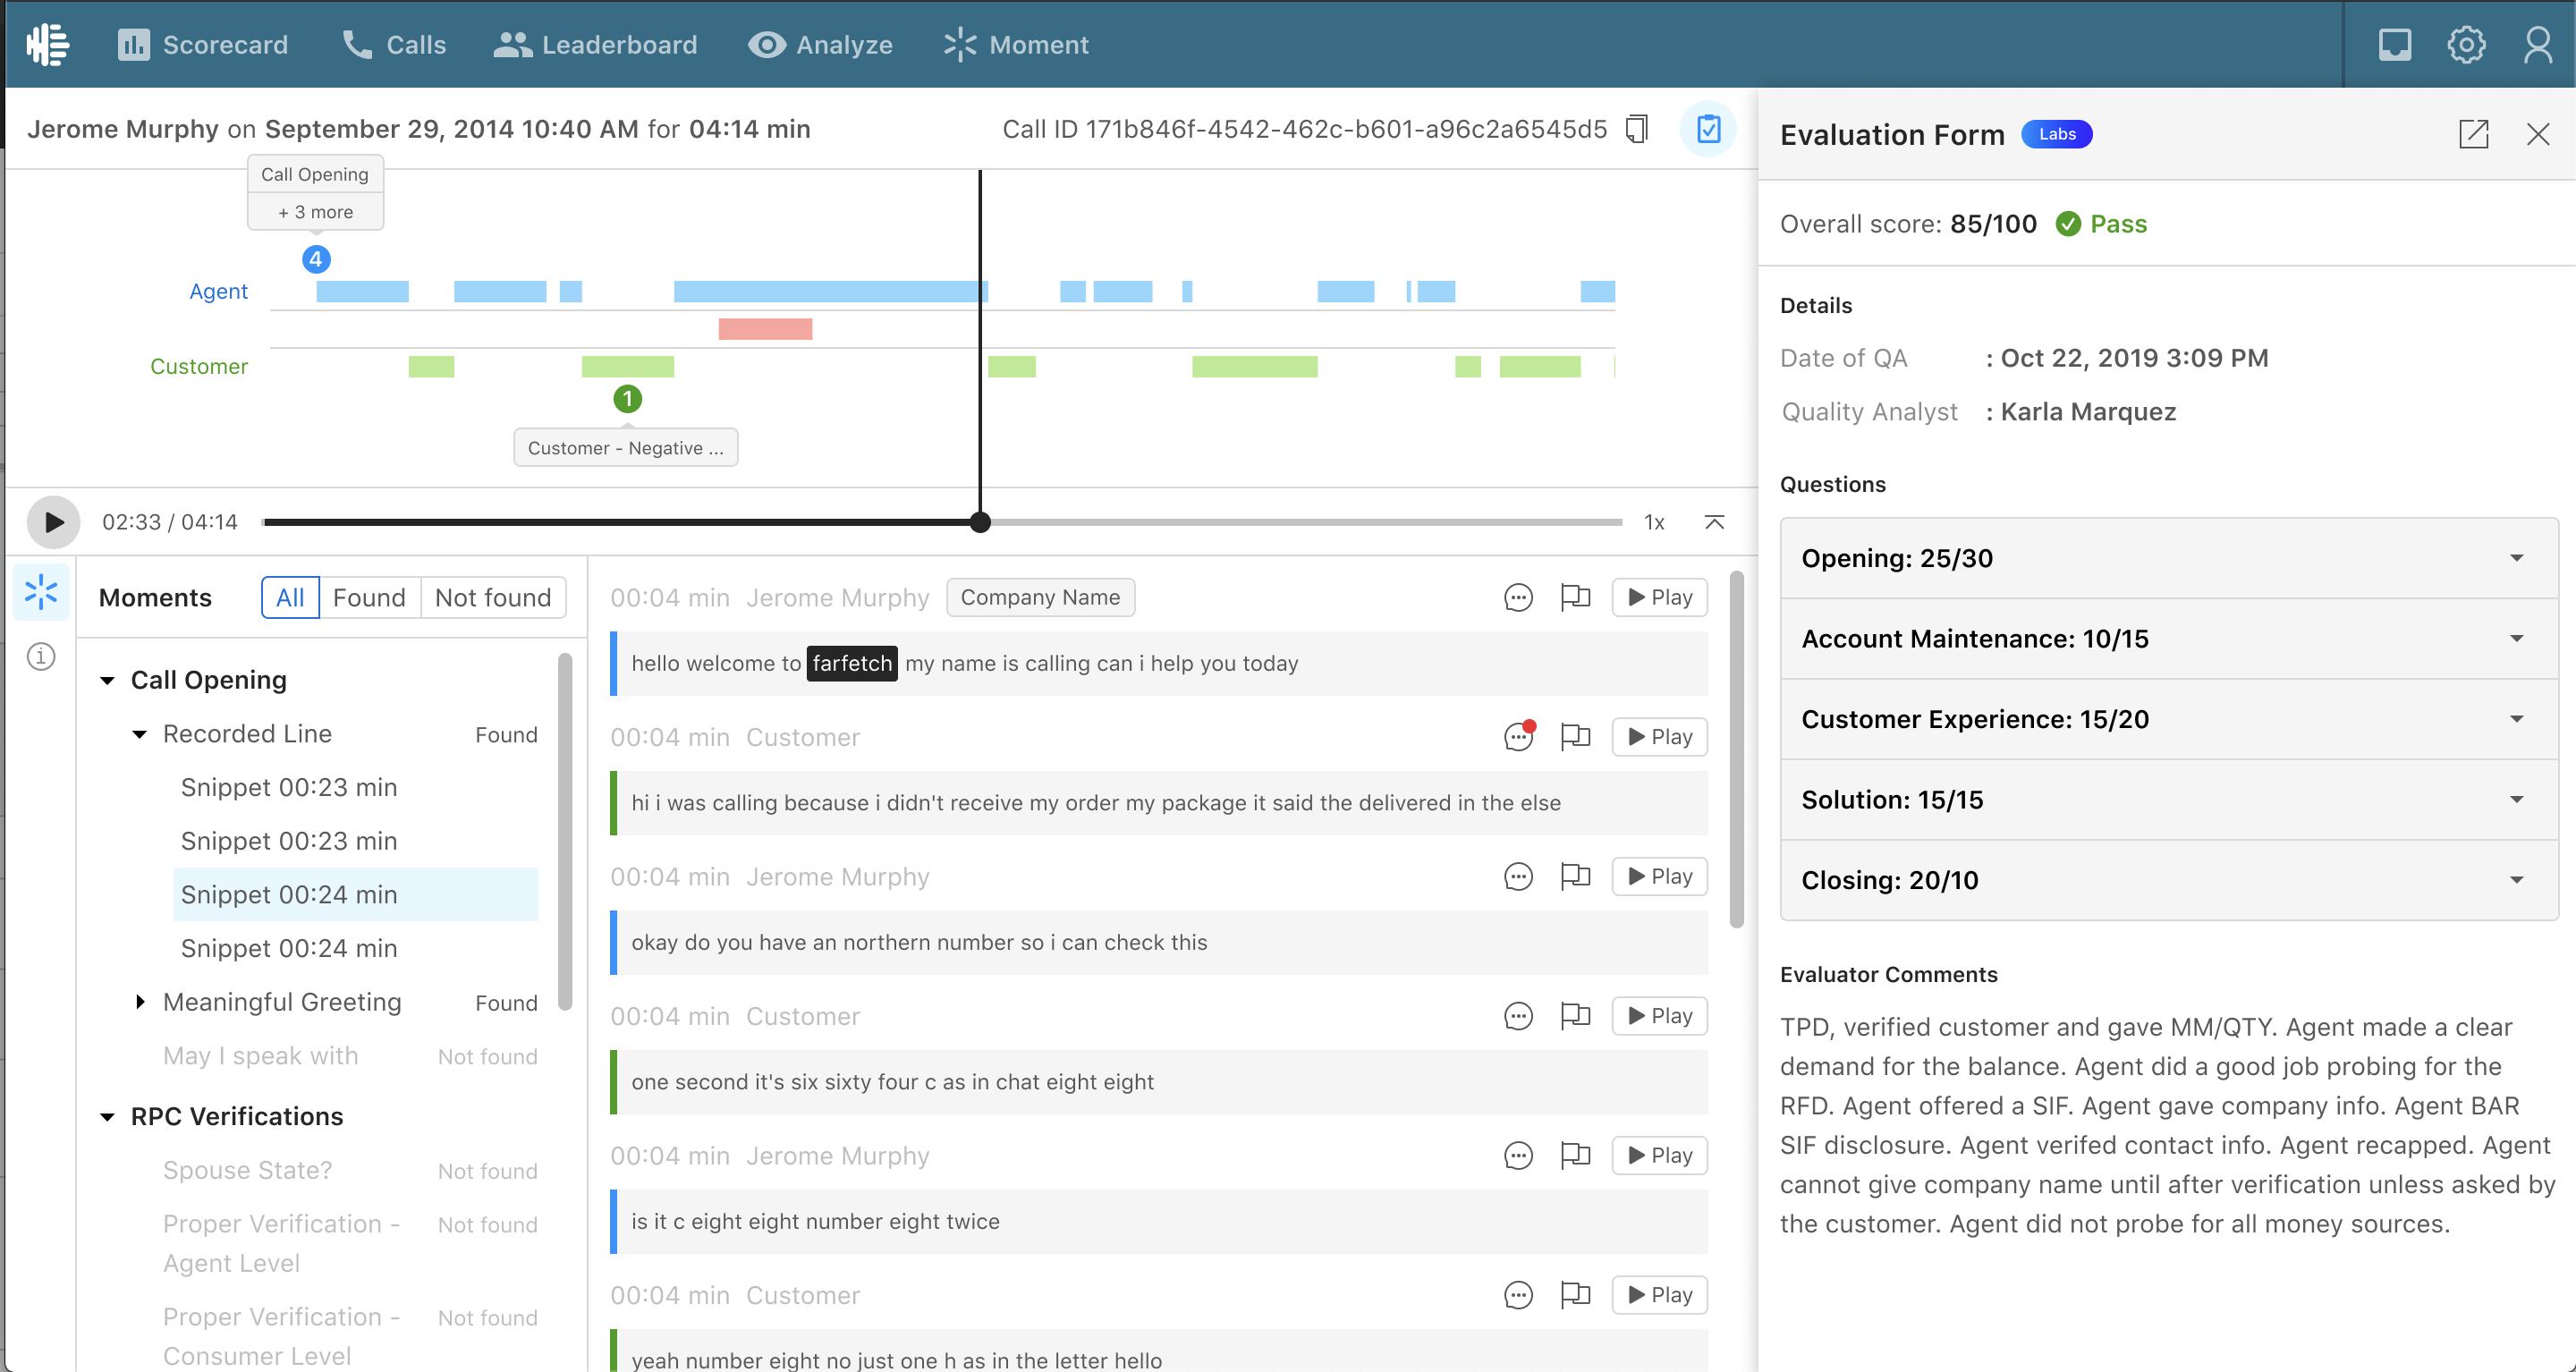Expand the Solution: 15/15 section
The height and width of the screenshot is (1372, 2576).
[x=2168, y=799]
